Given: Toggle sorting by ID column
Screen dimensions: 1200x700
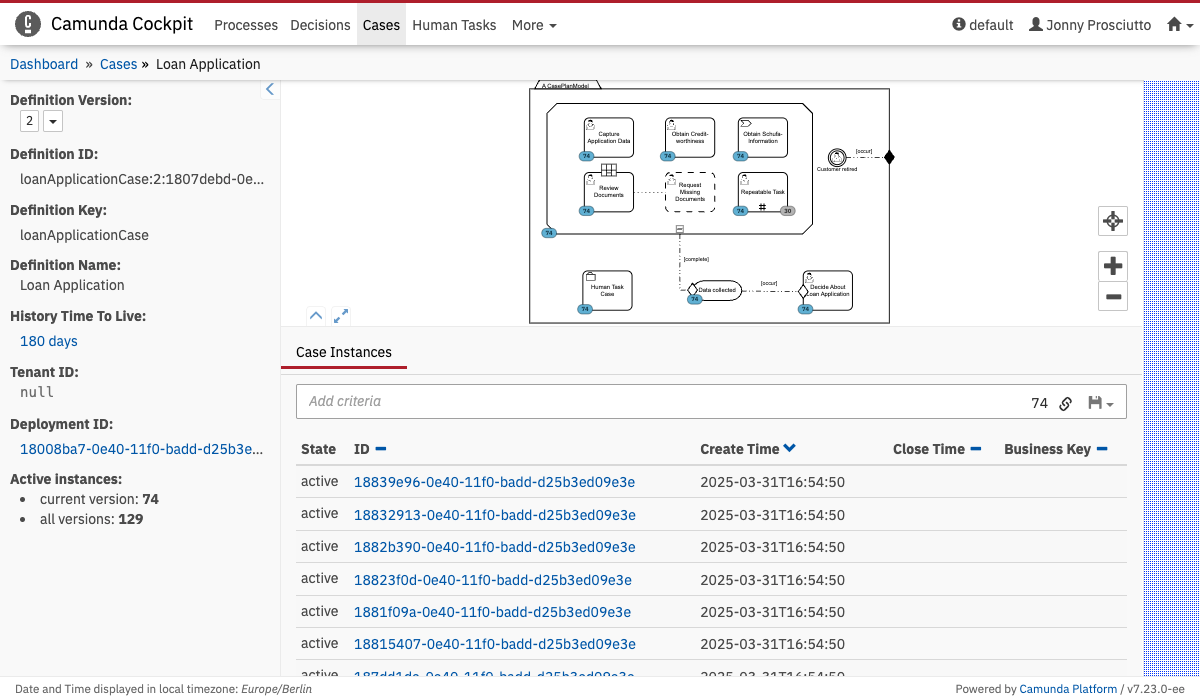Looking at the screenshot, I should [381, 449].
